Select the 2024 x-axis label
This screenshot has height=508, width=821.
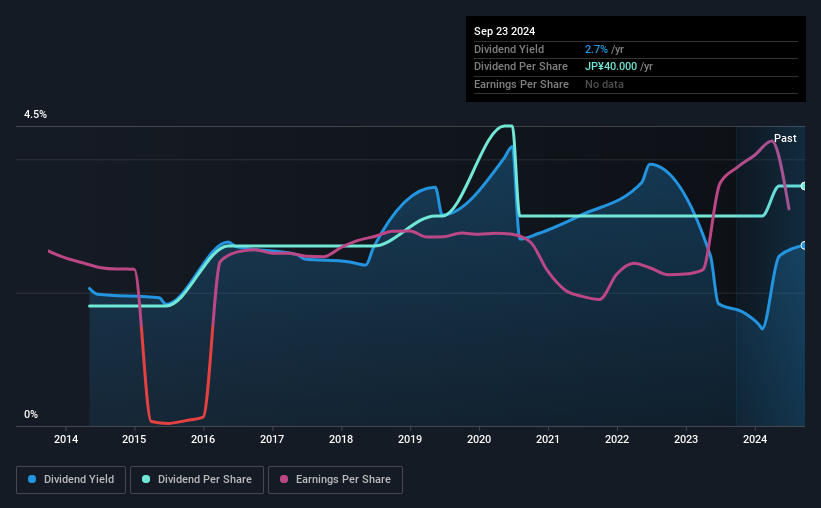click(x=755, y=439)
